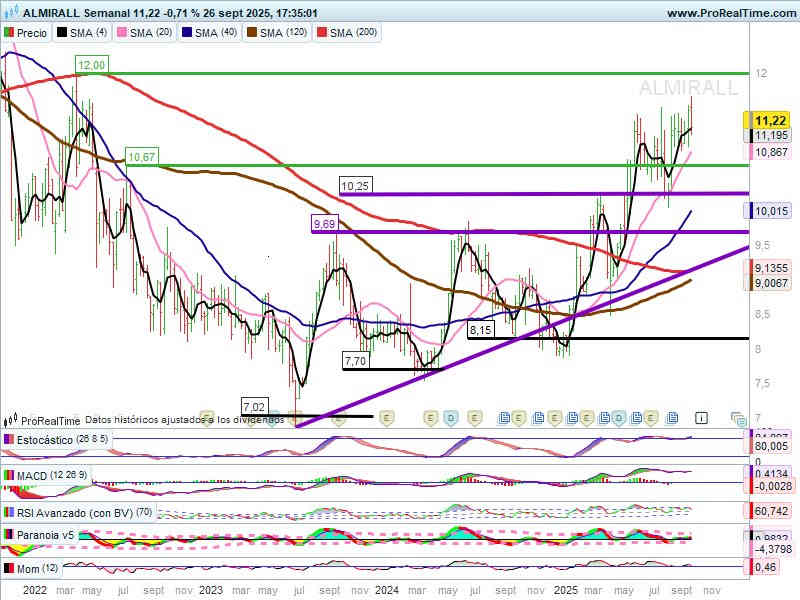The height and width of the screenshot is (600, 800).
Task: Click the 80,005 Estocástico value
Action: tap(770, 446)
